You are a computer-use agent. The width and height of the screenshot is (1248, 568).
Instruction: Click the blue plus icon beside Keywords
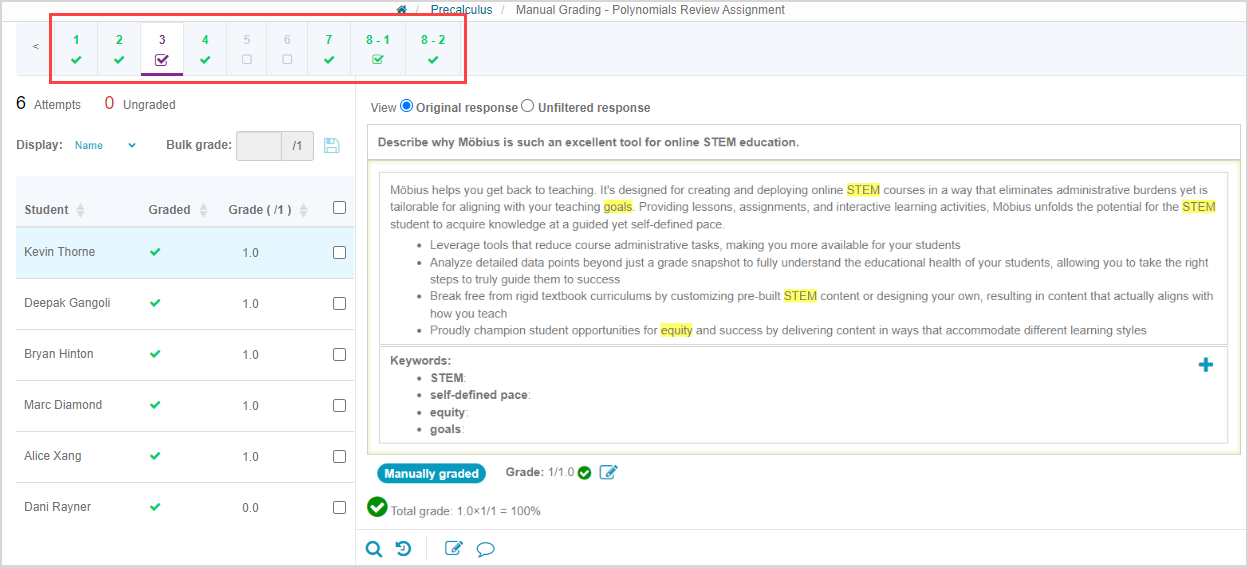(x=1205, y=365)
